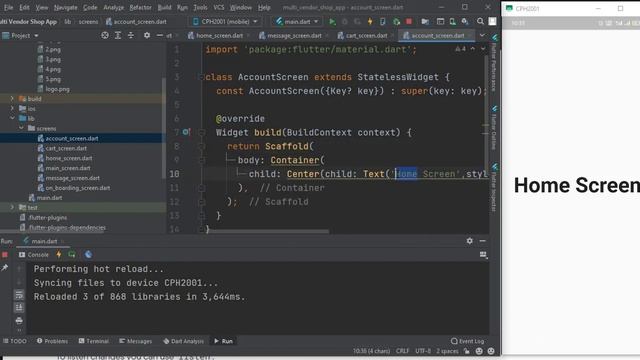This screenshot has height=360, width=640.
Task: Open the Project view dropdown
Action: tap(20, 36)
